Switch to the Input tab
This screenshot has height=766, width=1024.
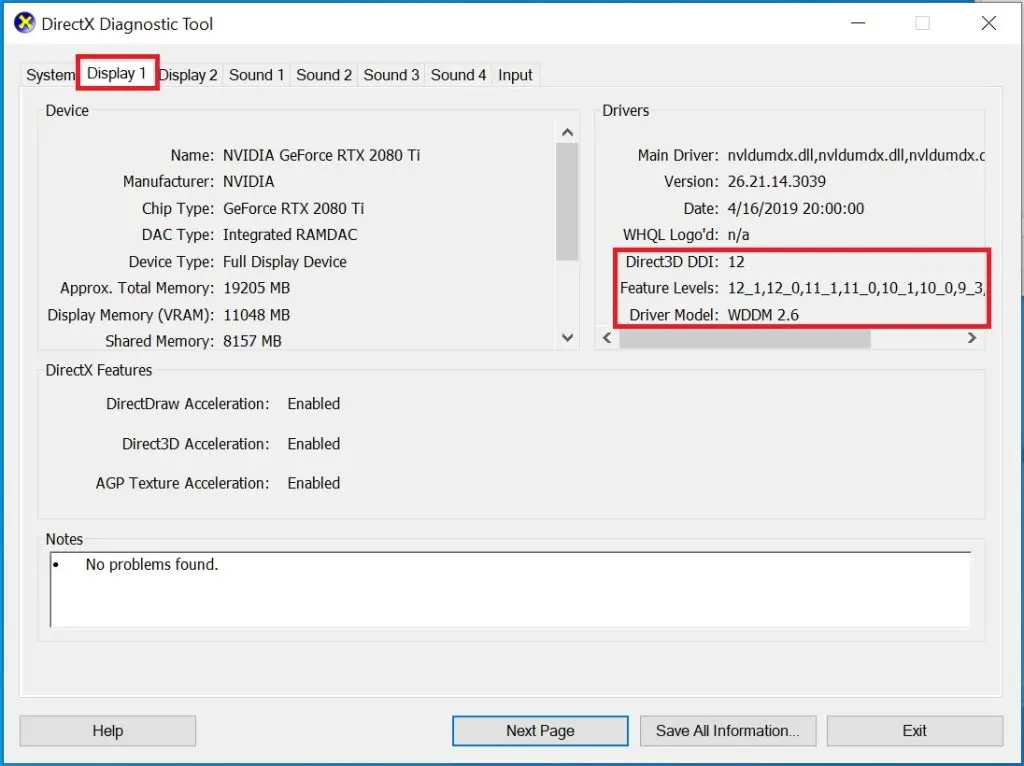[x=515, y=75]
